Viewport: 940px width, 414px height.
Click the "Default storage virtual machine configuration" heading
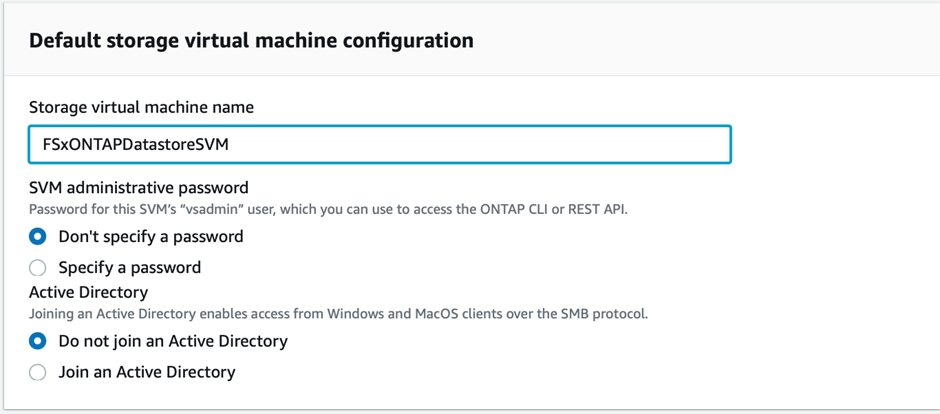click(x=251, y=41)
